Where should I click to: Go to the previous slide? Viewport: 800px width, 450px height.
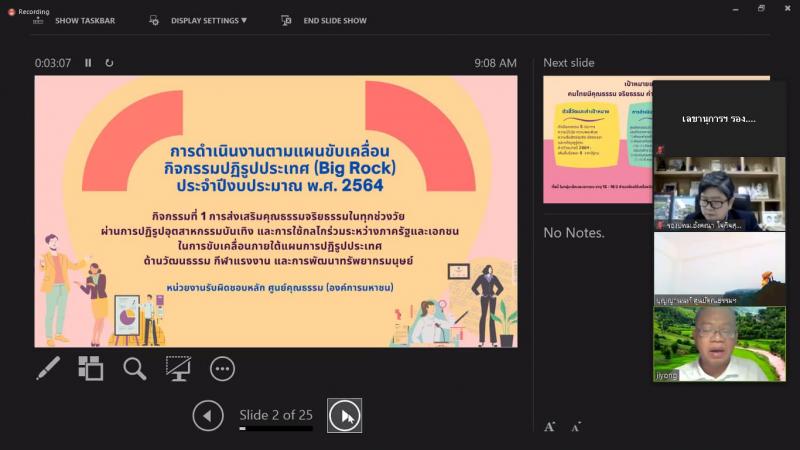pyautogui.click(x=208, y=416)
